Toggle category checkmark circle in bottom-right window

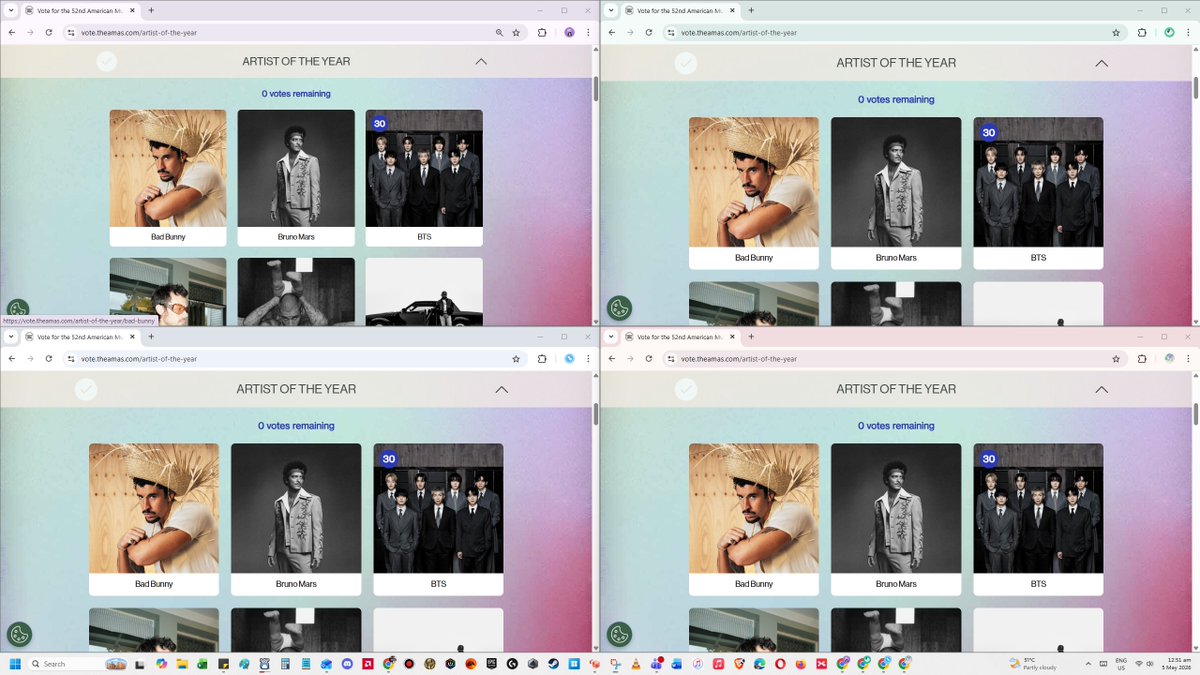tap(685, 389)
